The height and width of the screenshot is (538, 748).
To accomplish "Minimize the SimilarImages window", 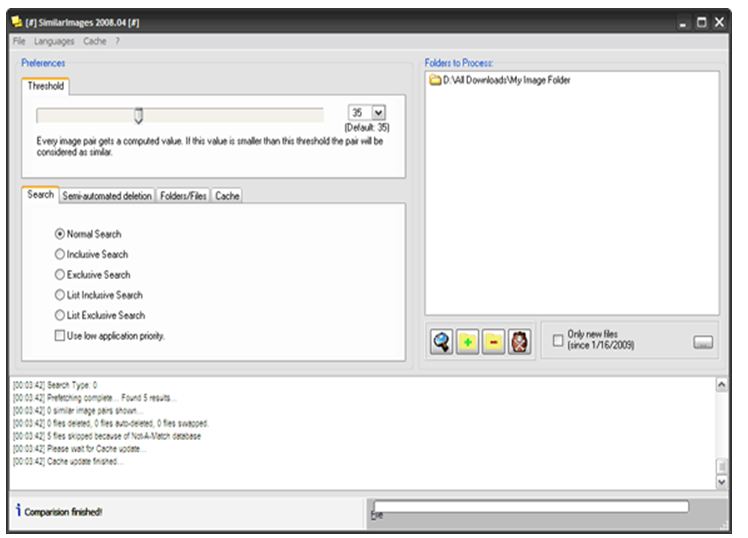I will tap(683, 22).
